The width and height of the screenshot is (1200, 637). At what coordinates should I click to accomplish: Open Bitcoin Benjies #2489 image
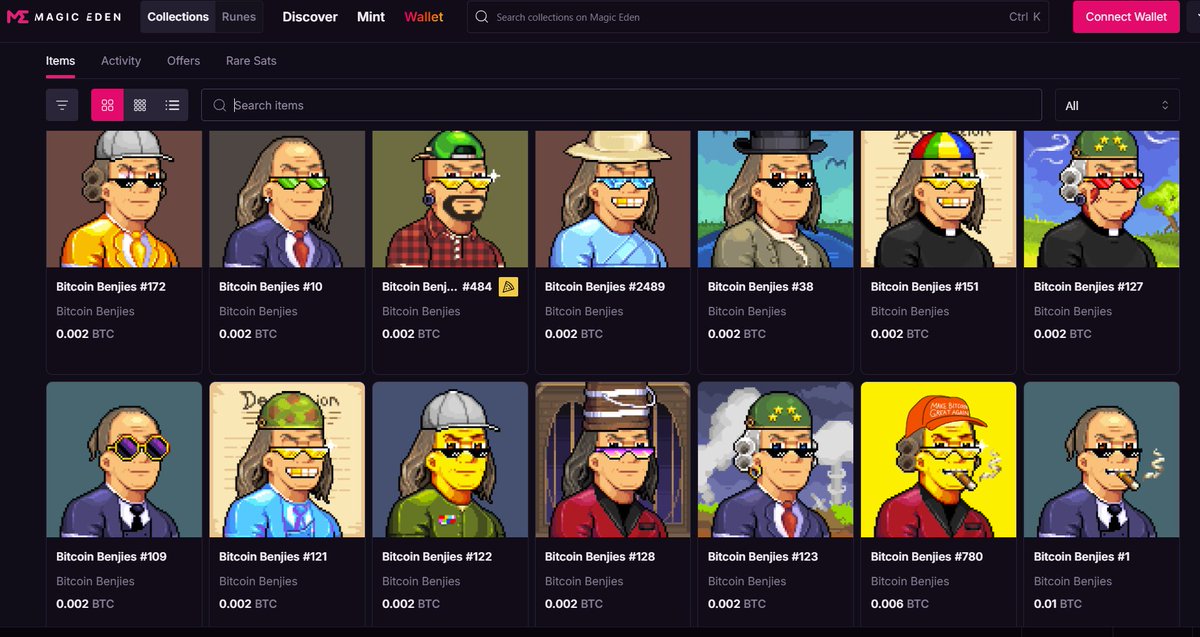(613, 198)
